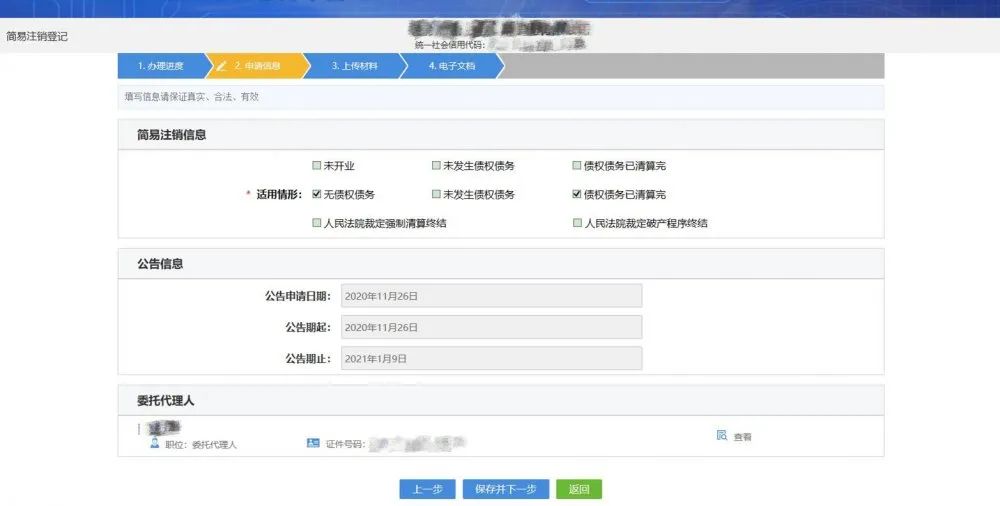Click the 适用情形 field label
This screenshot has width=1000, height=506.
pos(279,195)
